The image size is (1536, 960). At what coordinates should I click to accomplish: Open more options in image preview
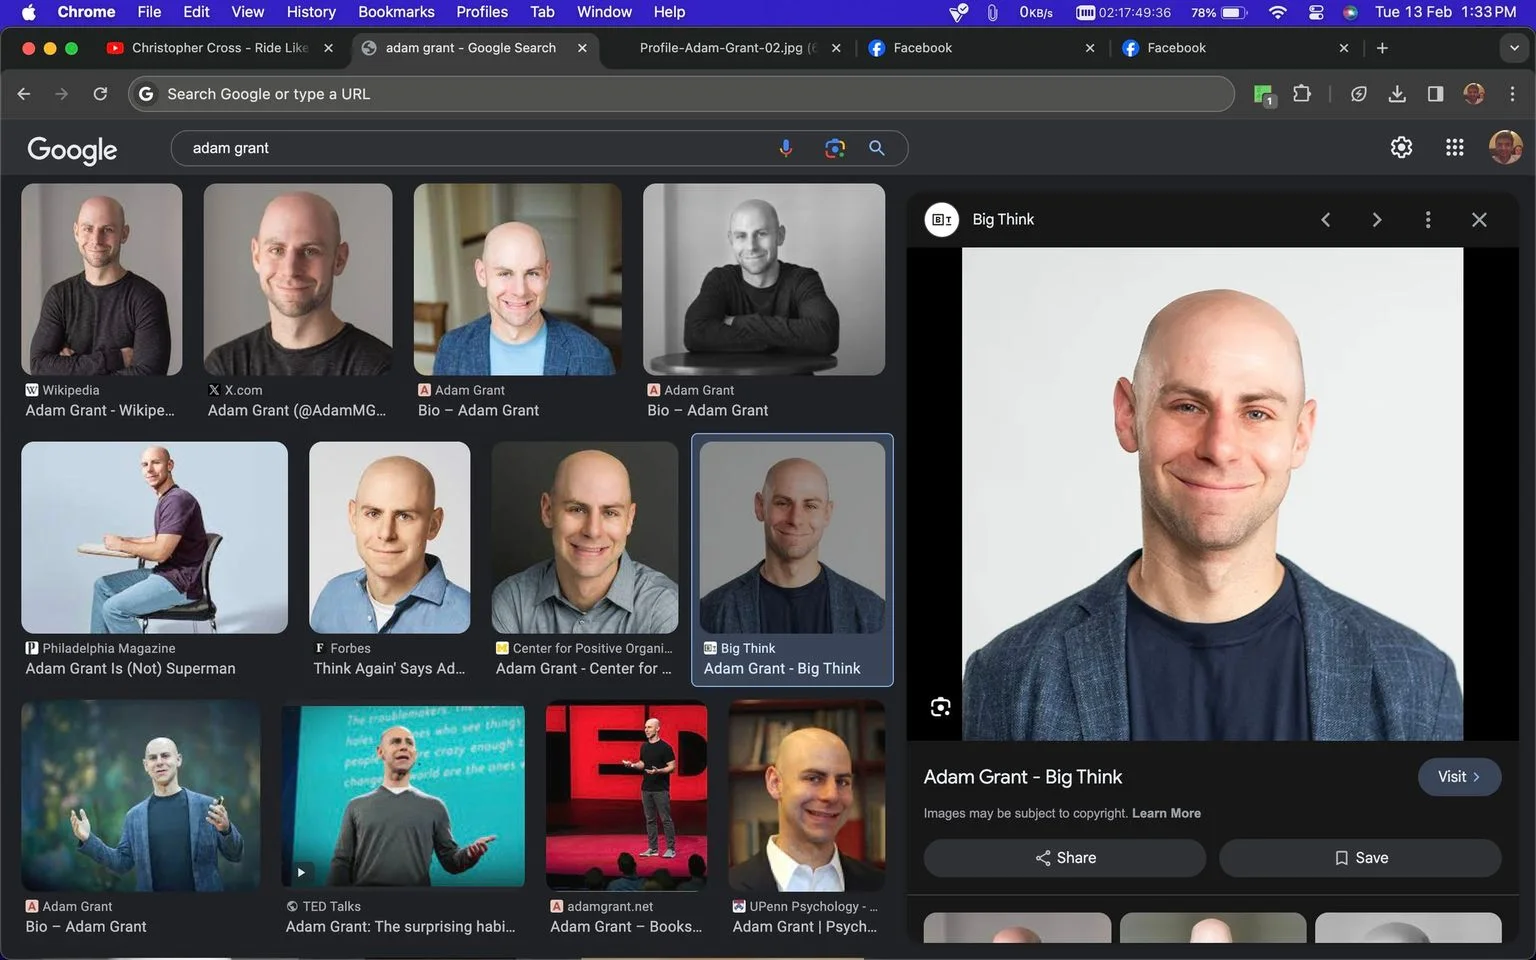tap(1428, 220)
